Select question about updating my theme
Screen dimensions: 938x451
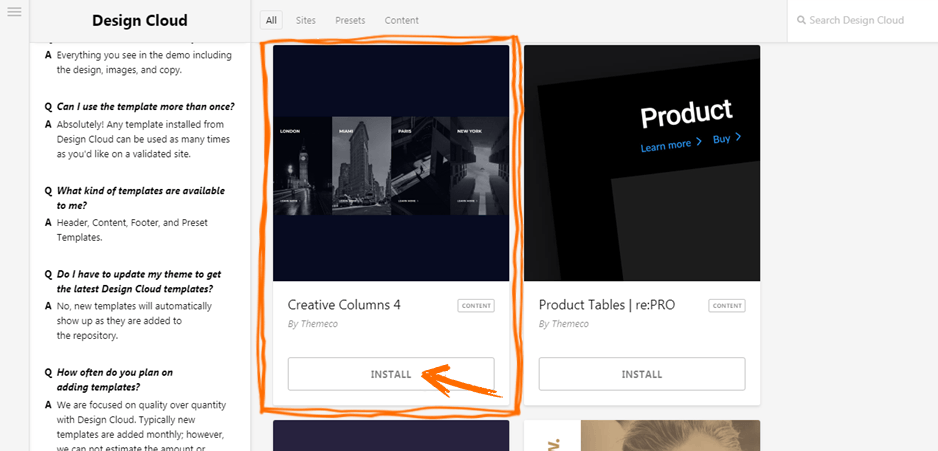[x=139, y=282]
